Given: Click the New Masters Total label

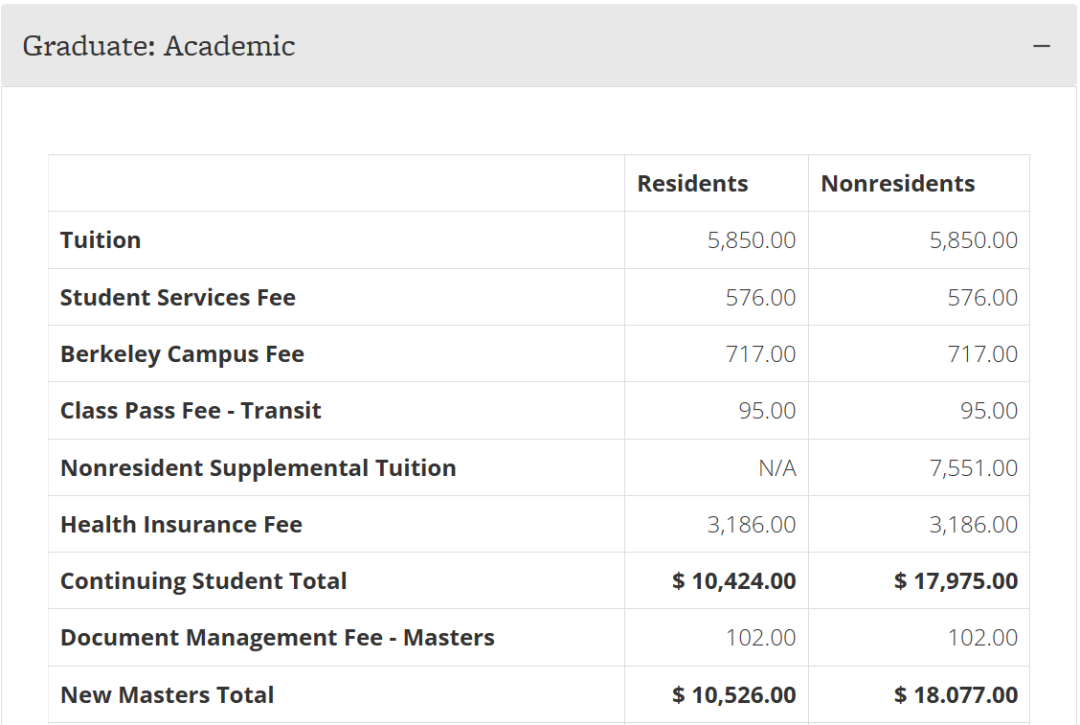Looking at the screenshot, I should pos(167,695).
